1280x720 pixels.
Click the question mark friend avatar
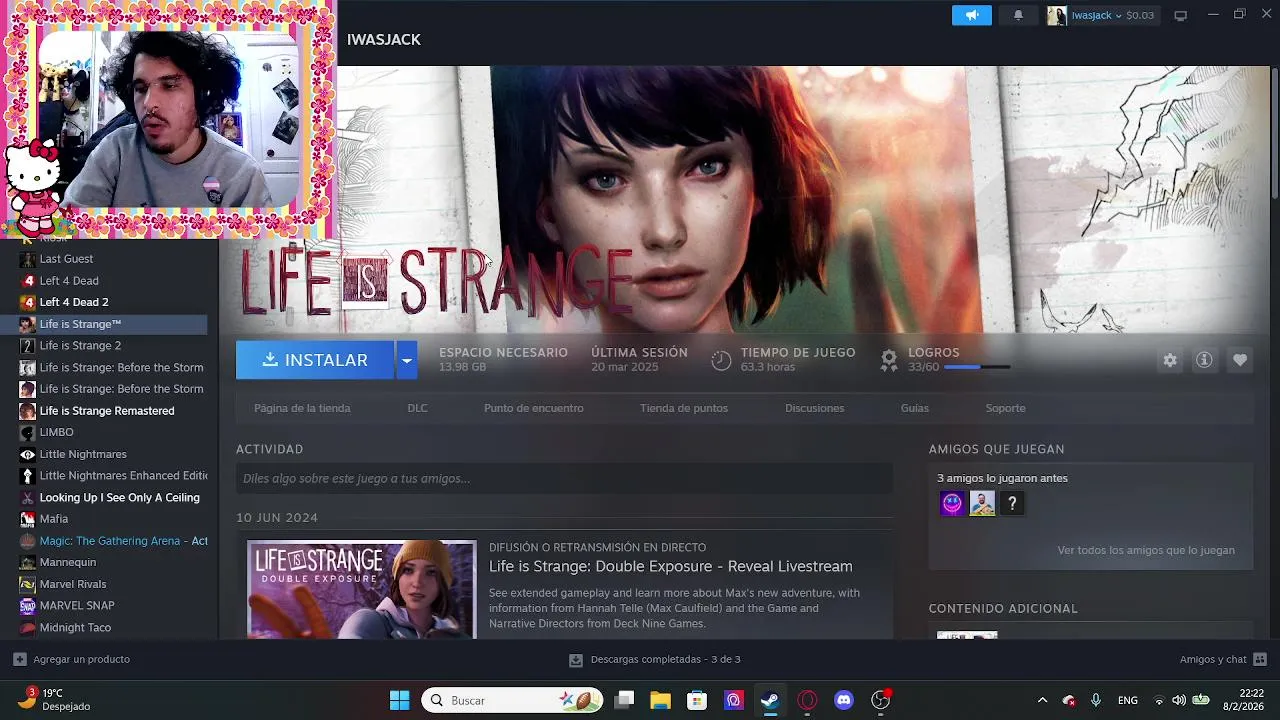(x=1012, y=504)
